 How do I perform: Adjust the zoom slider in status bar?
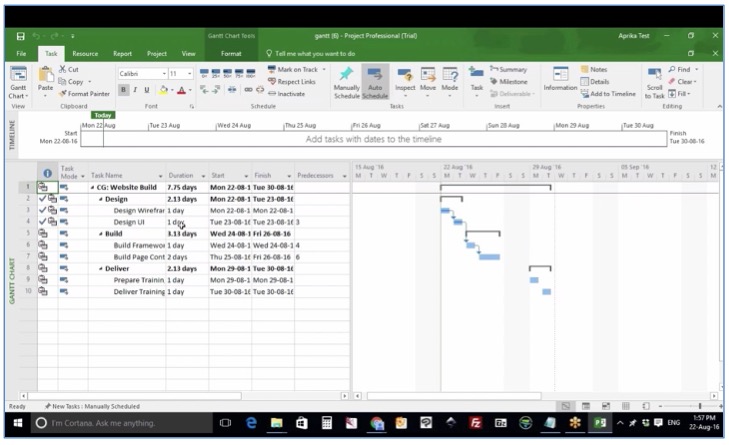tap(699, 406)
